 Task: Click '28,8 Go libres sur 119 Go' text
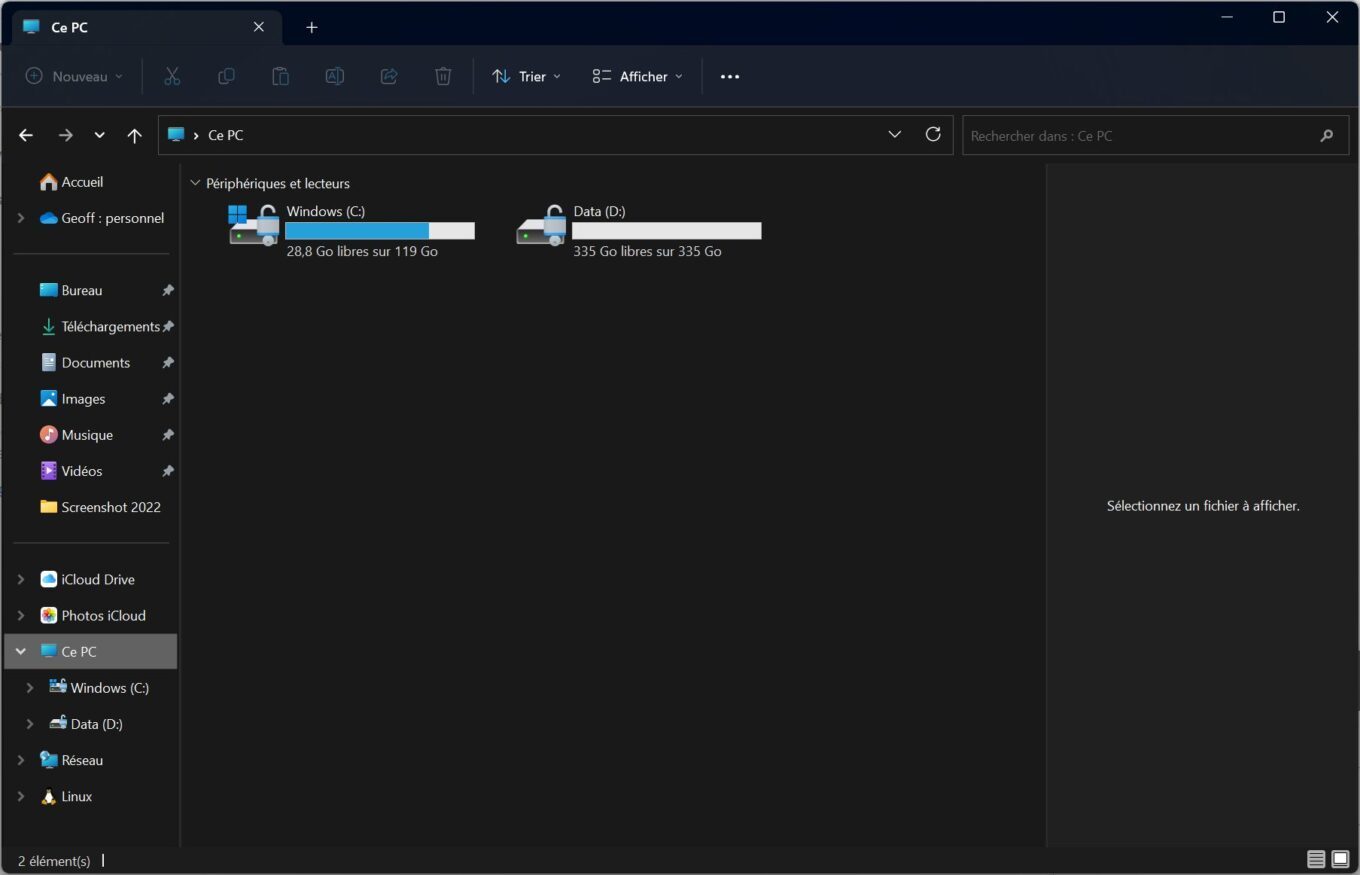(362, 251)
